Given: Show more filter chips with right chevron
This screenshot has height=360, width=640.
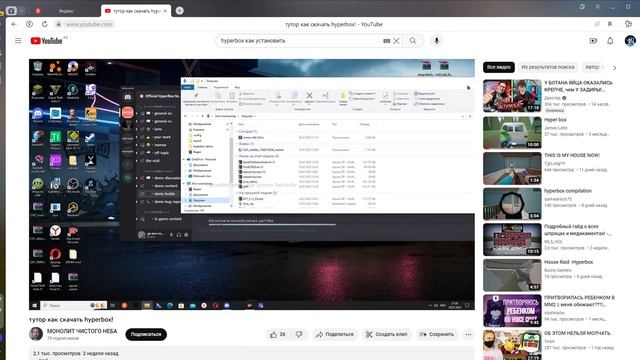Looking at the screenshot, I should [x=614, y=68].
